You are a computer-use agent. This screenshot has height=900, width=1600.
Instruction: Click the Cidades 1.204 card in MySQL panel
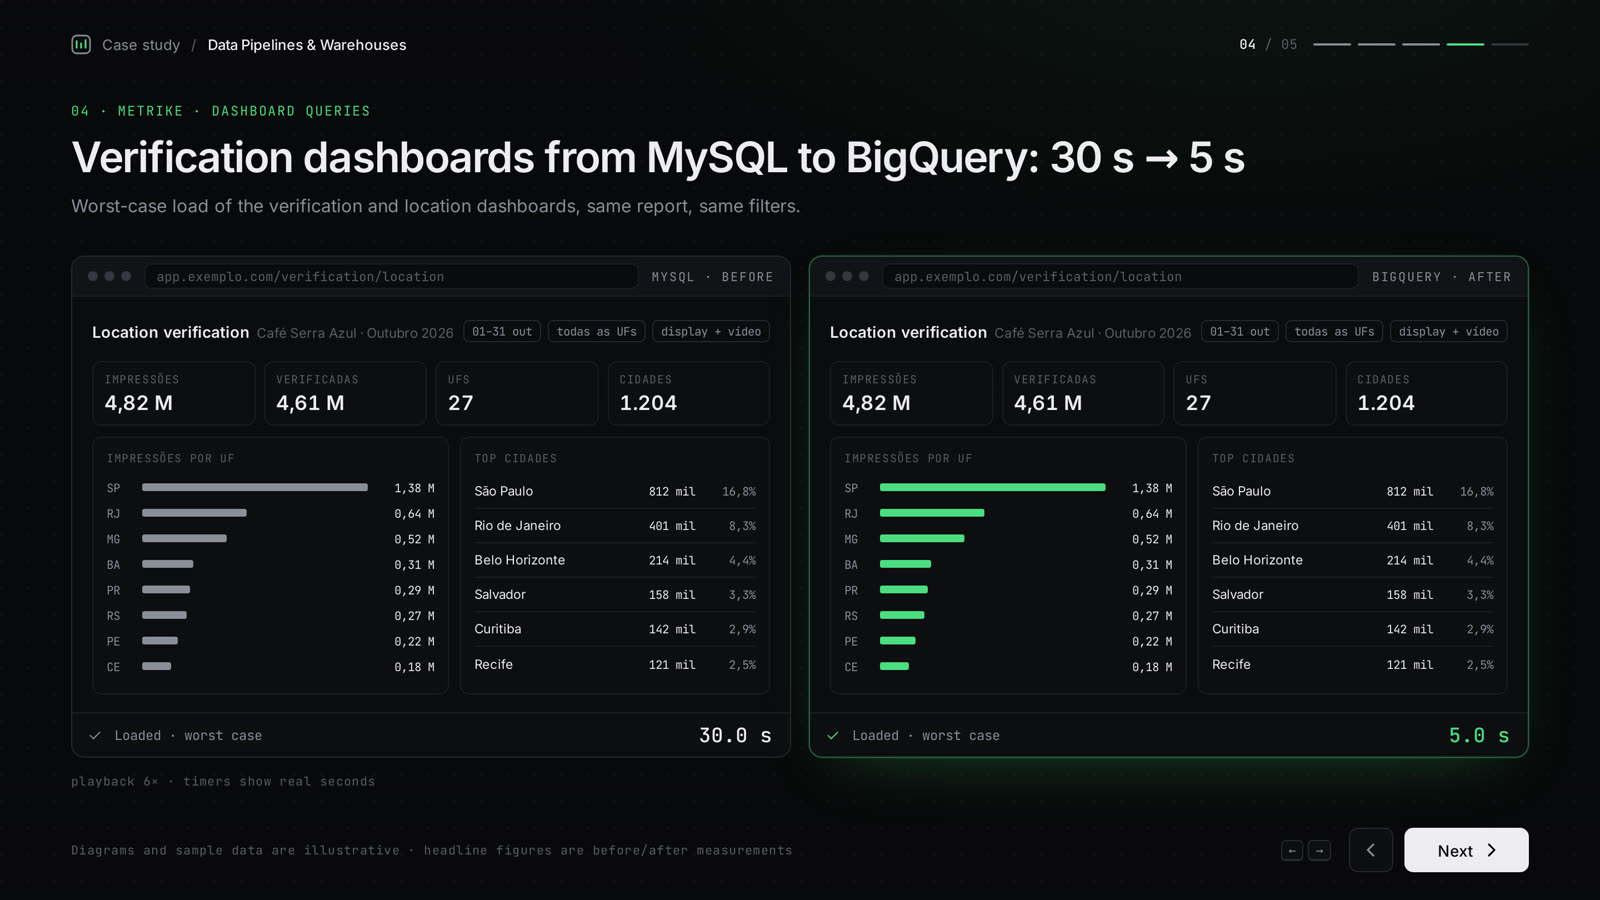pos(688,393)
